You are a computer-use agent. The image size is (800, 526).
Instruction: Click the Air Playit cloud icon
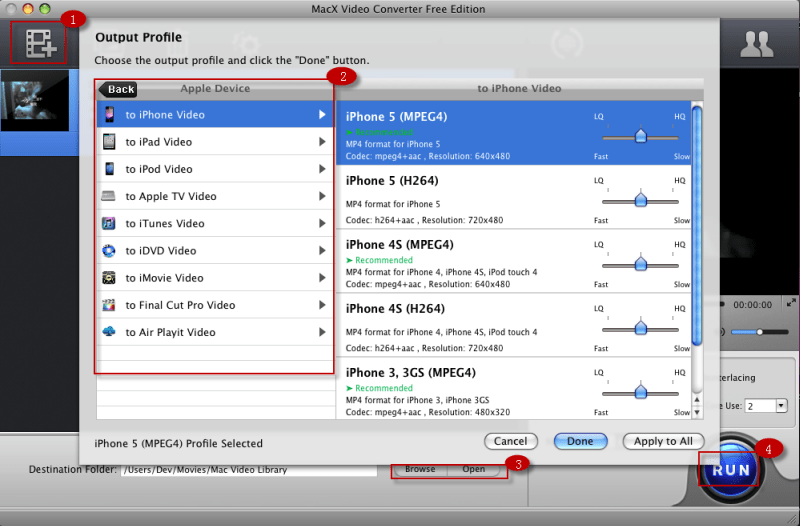pyautogui.click(x=109, y=332)
